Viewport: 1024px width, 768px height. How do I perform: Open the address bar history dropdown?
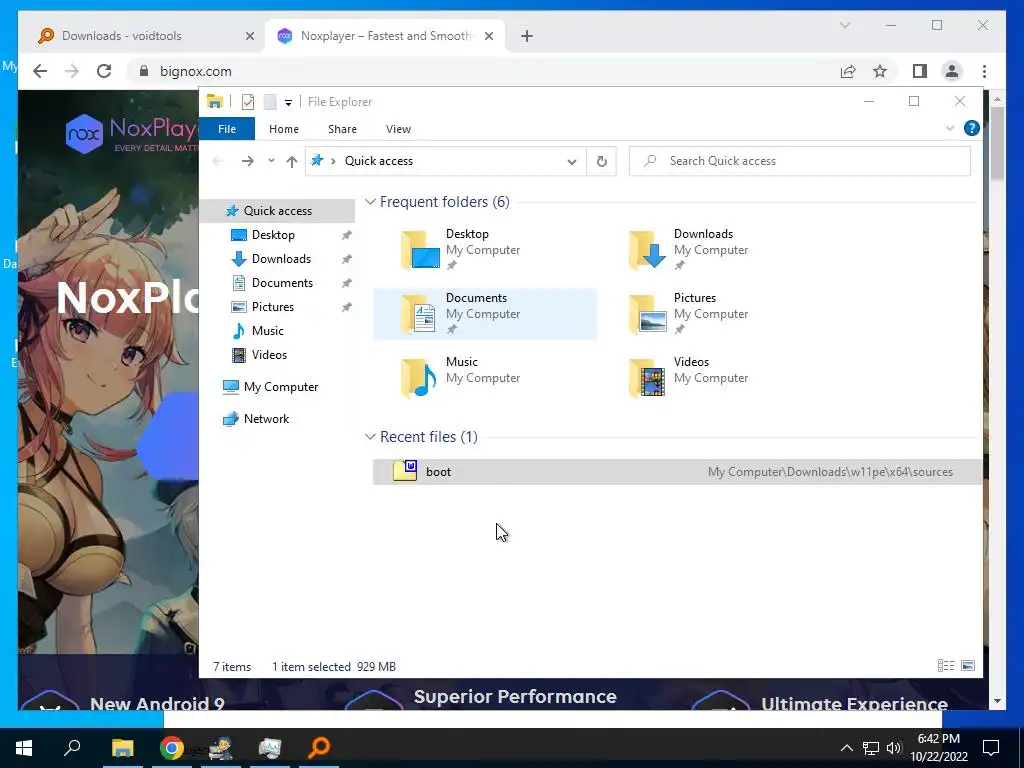click(x=572, y=161)
